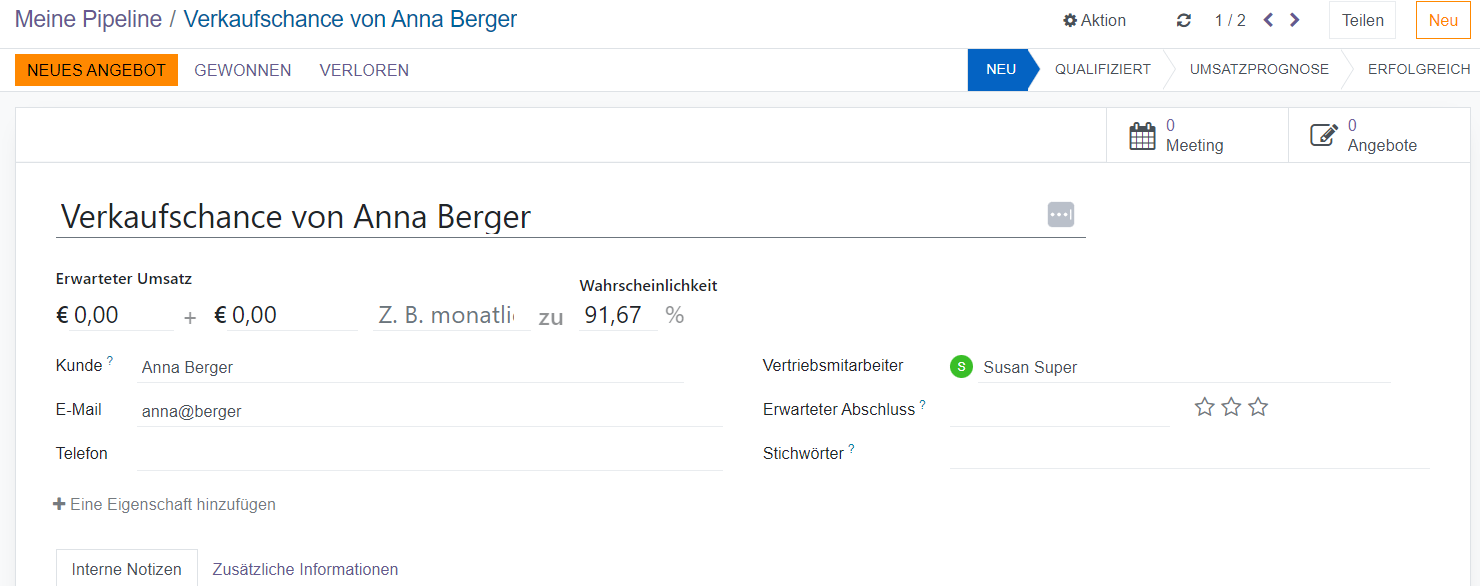Click the Aktion gear icon
1480x586 pixels.
click(1070, 21)
